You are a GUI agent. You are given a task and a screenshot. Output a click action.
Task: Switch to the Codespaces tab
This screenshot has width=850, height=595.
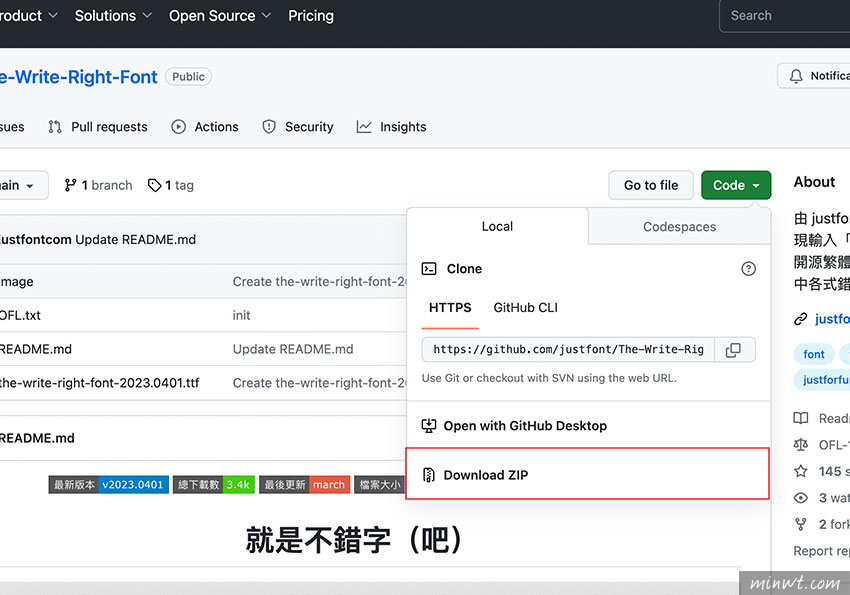pos(679,227)
